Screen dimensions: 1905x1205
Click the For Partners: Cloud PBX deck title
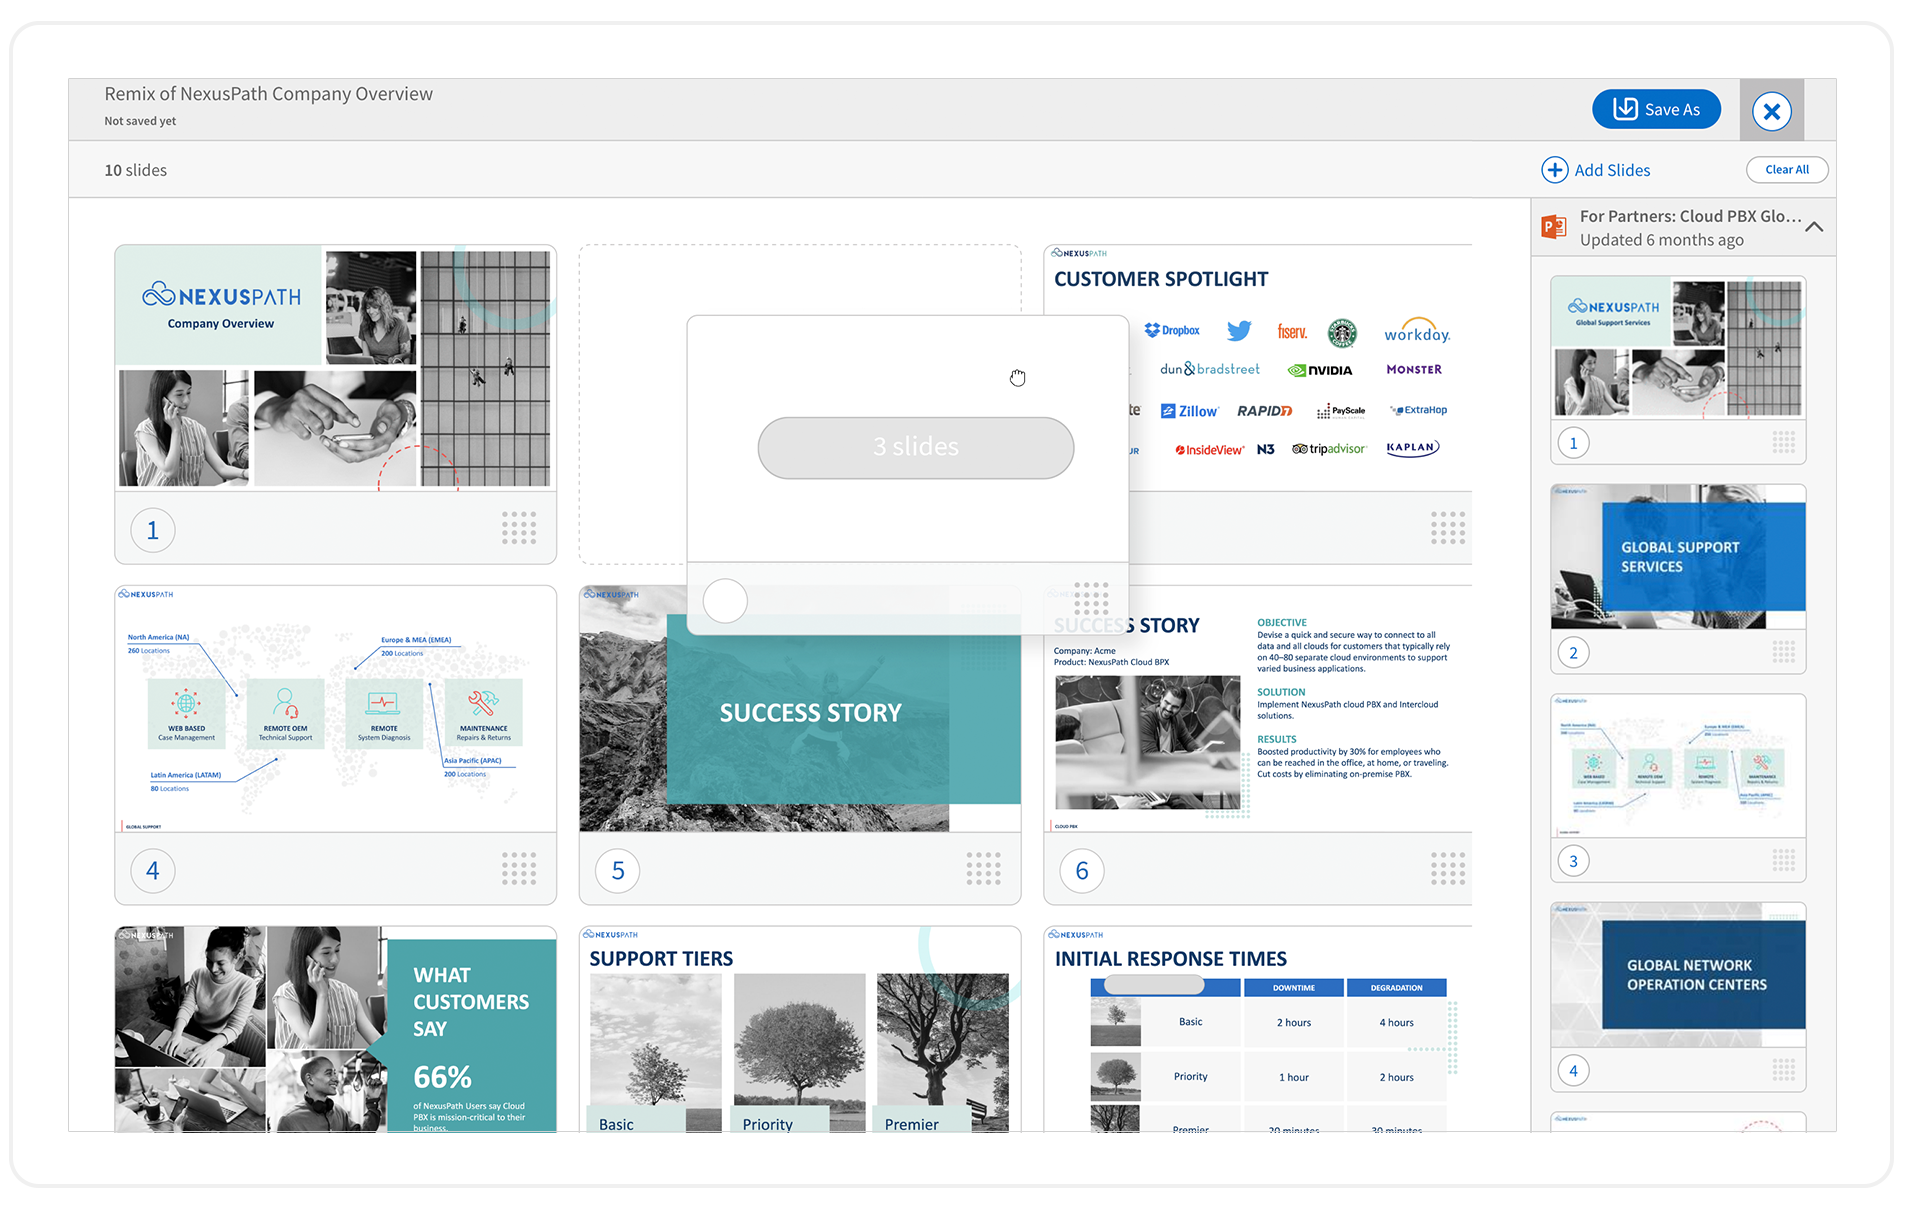1691,216
